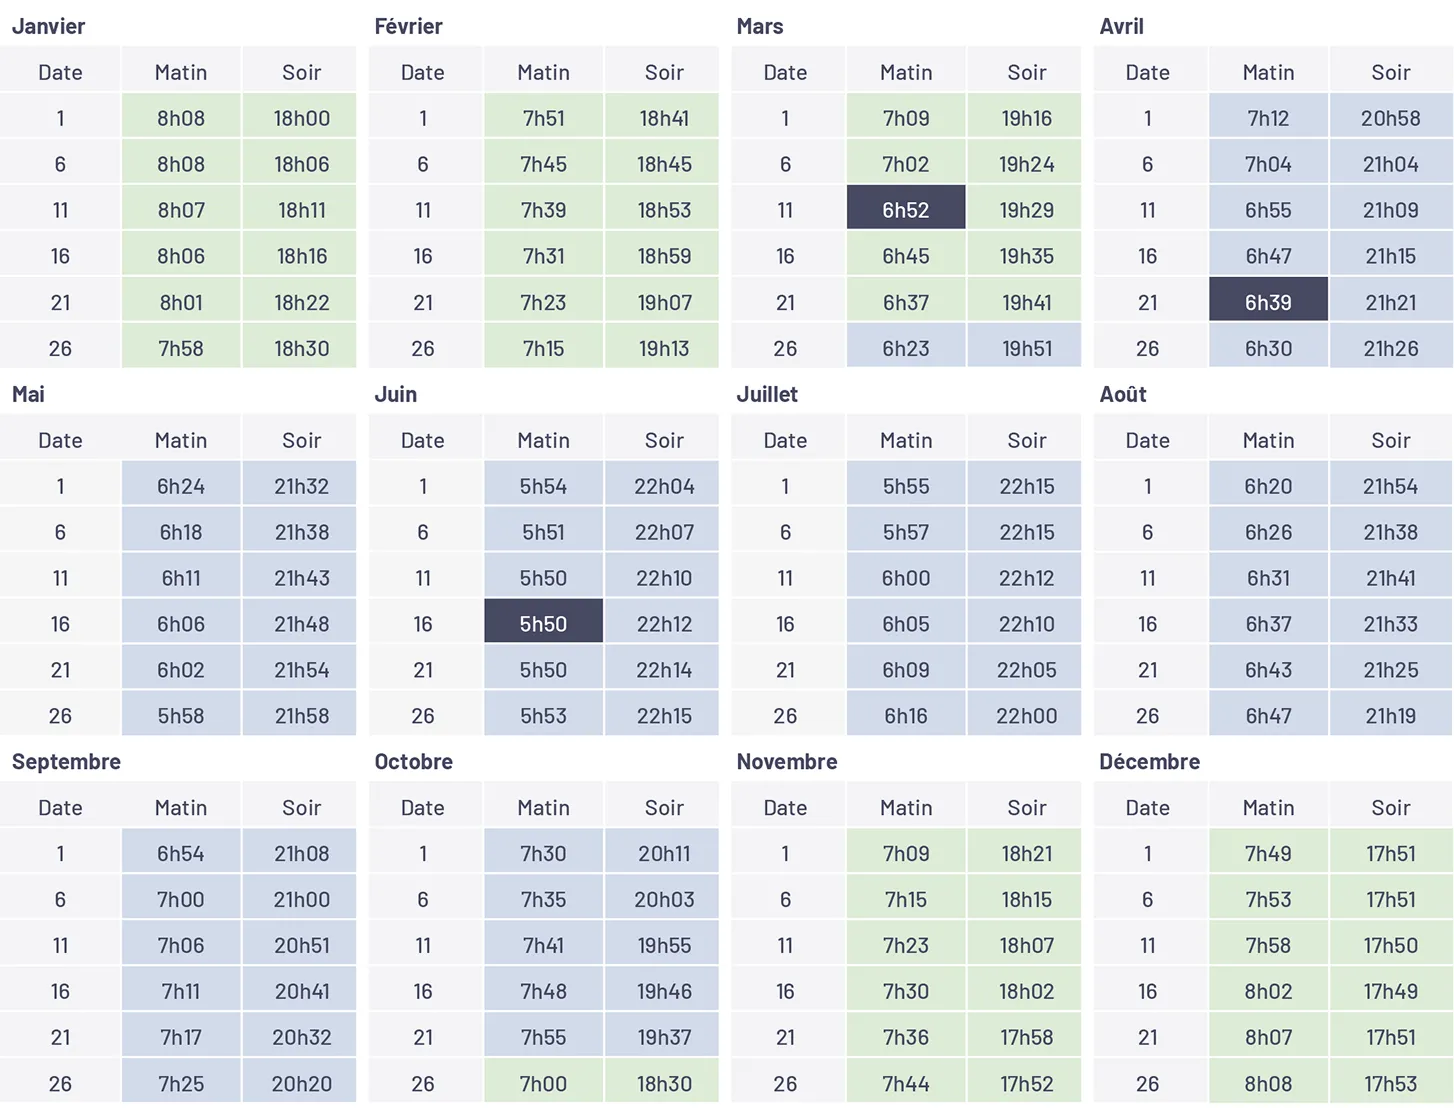
Task: Select the 20h20 evening cell in Septembre
Action: coord(301,1084)
